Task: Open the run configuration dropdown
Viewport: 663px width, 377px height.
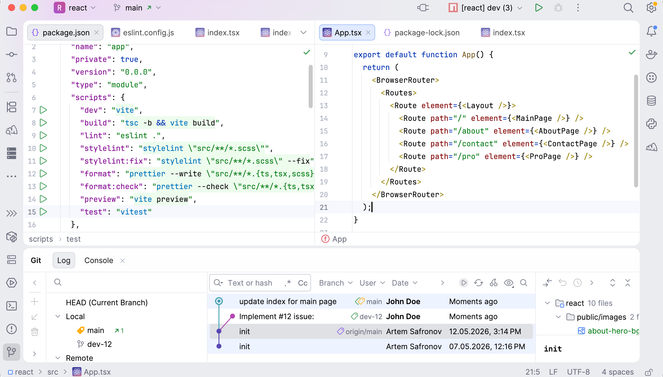Action: (x=485, y=8)
